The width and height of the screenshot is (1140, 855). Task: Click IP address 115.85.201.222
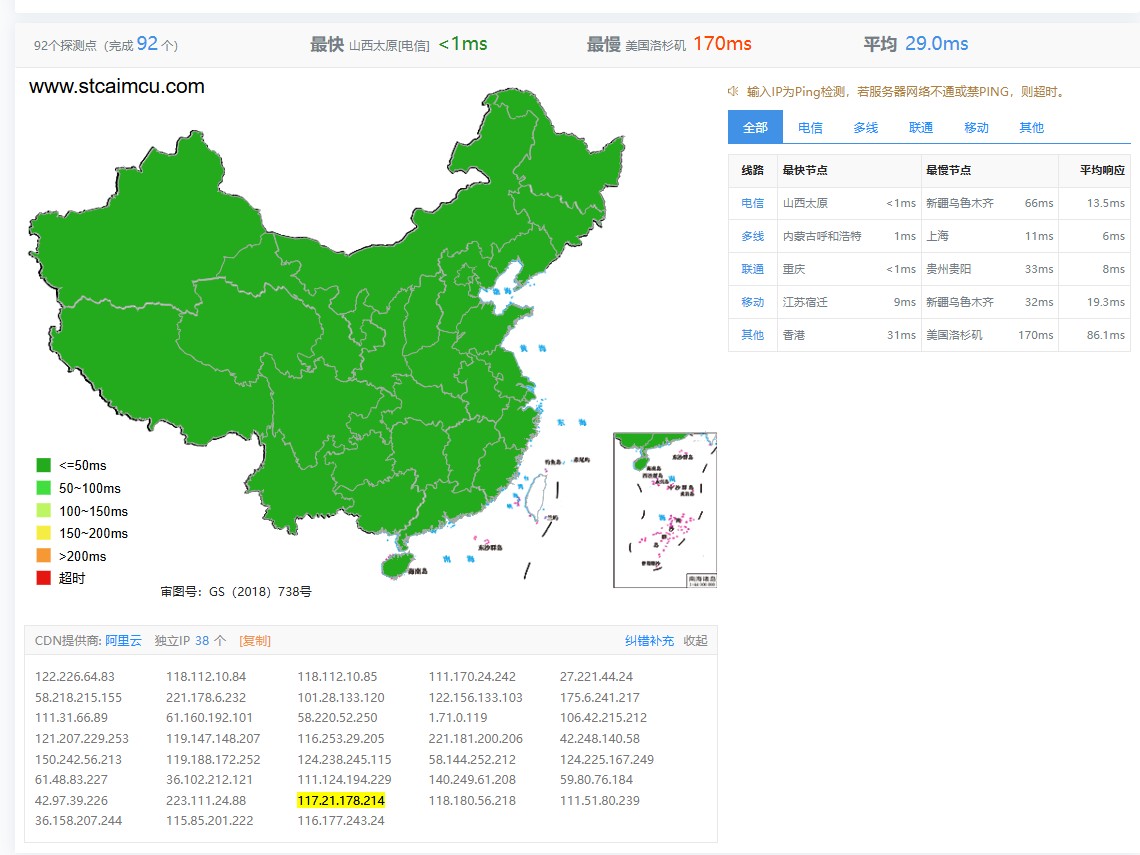(x=209, y=820)
